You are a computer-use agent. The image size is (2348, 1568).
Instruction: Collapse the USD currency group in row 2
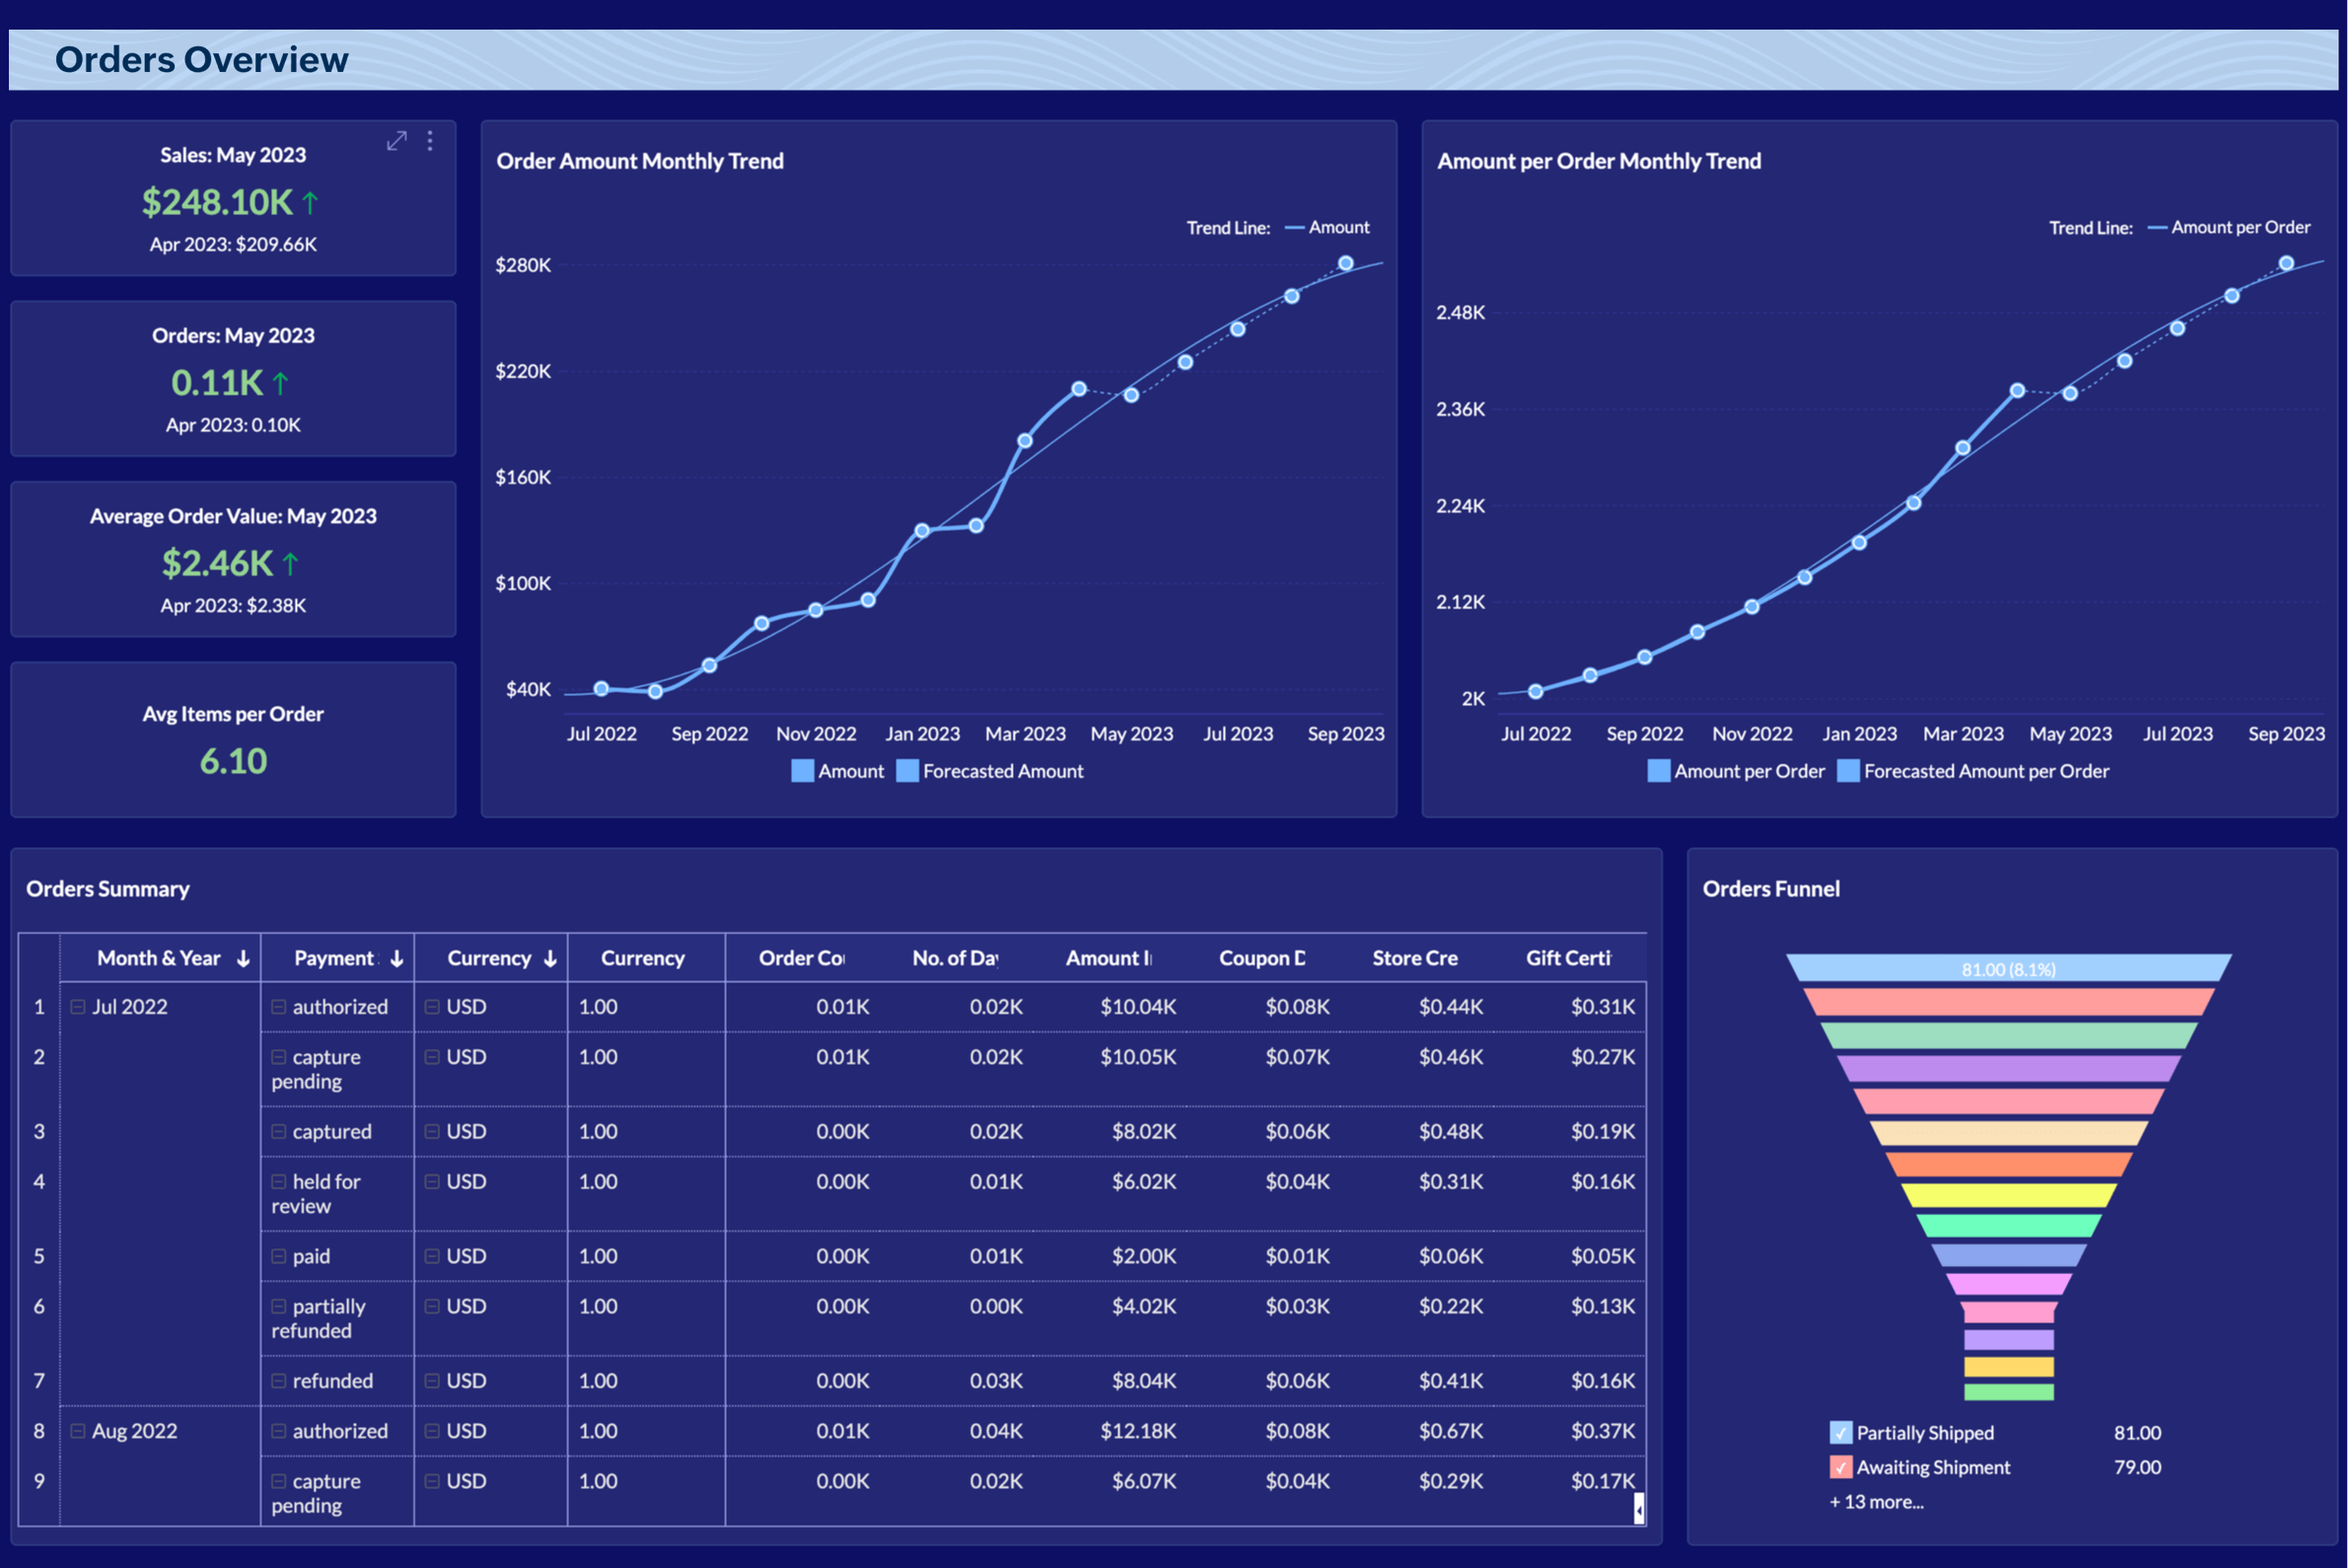point(432,1057)
